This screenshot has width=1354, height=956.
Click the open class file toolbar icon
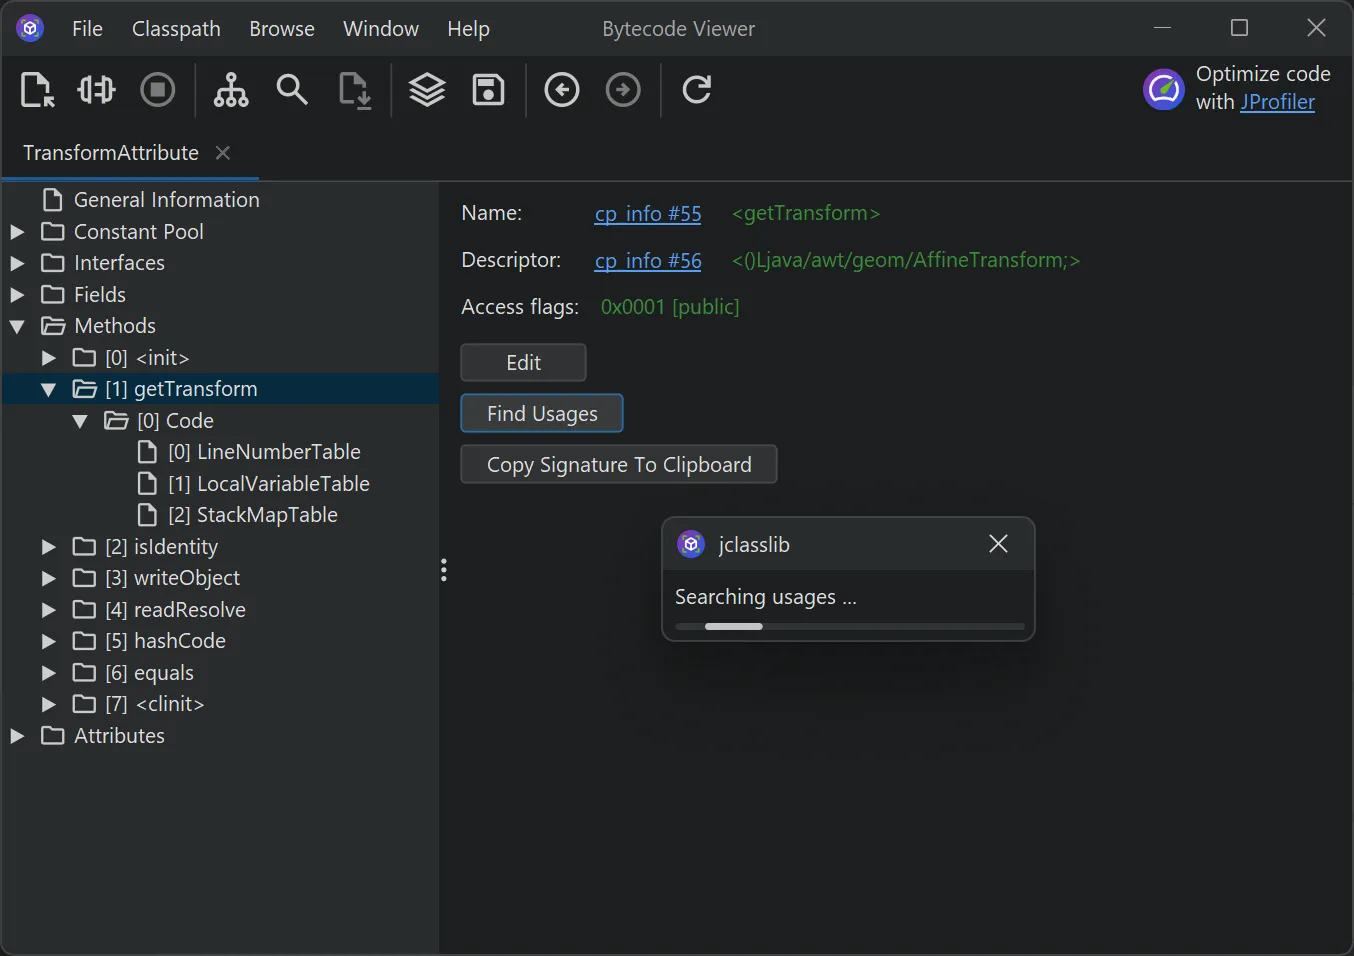(x=37, y=90)
